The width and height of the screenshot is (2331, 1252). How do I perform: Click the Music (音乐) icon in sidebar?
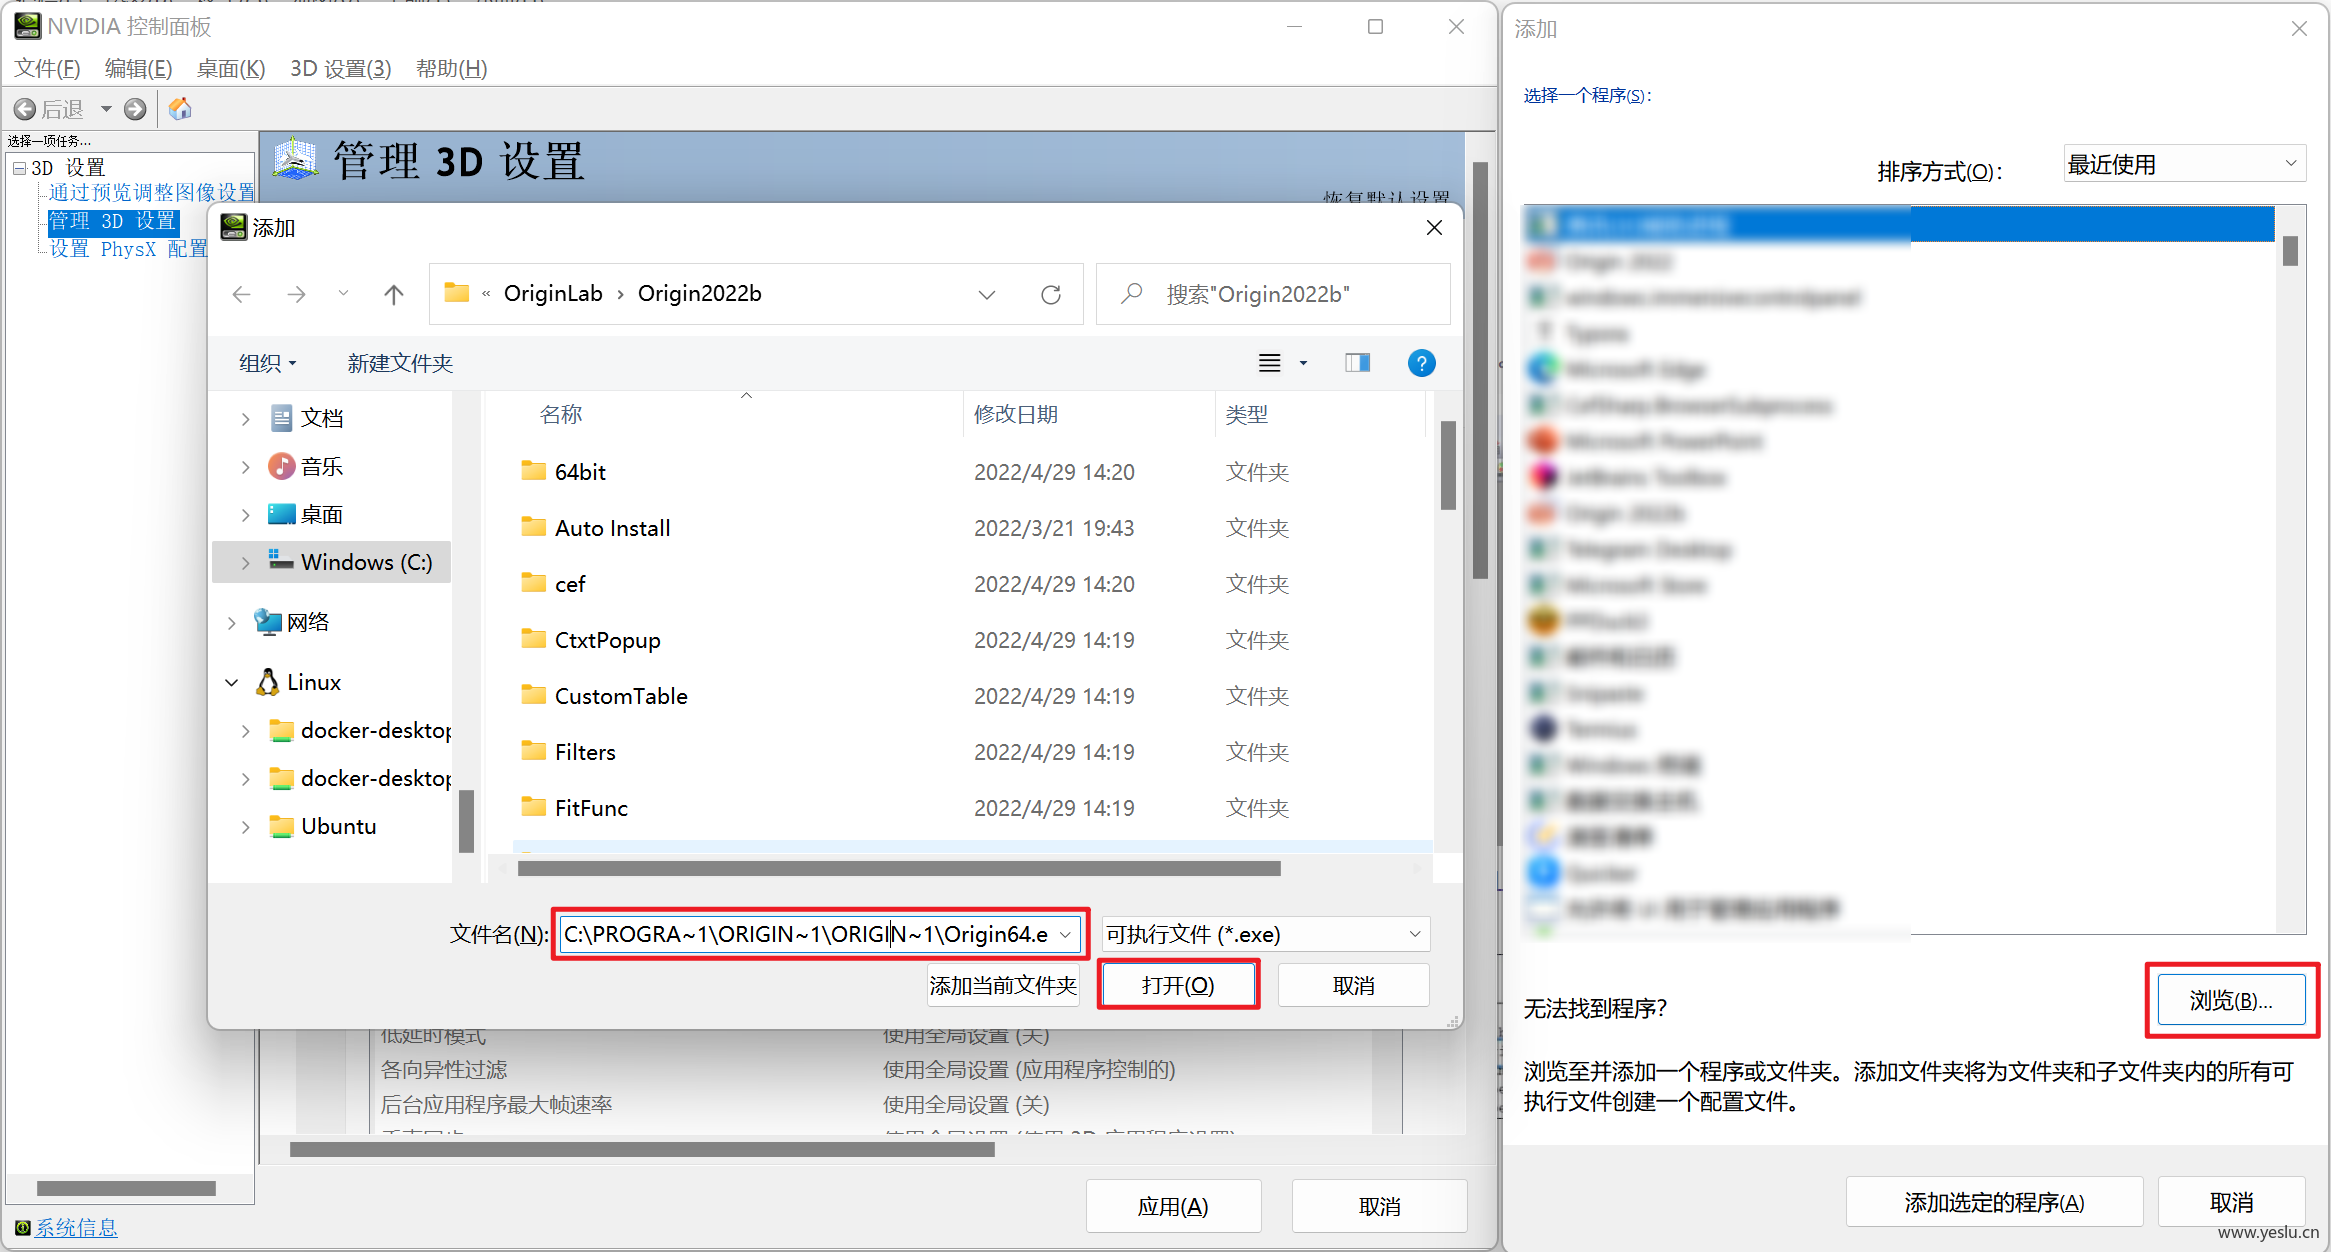(x=282, y=466)
